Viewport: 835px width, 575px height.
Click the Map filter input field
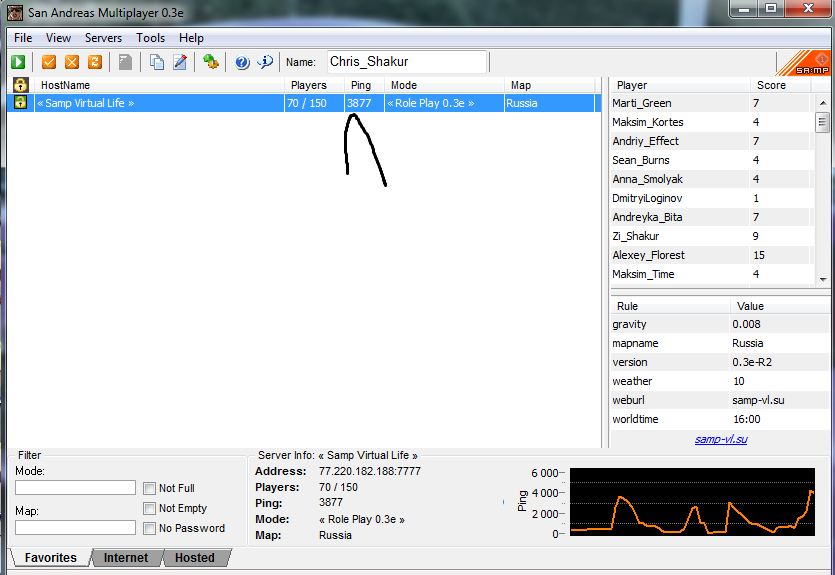(x=75, y=528)
